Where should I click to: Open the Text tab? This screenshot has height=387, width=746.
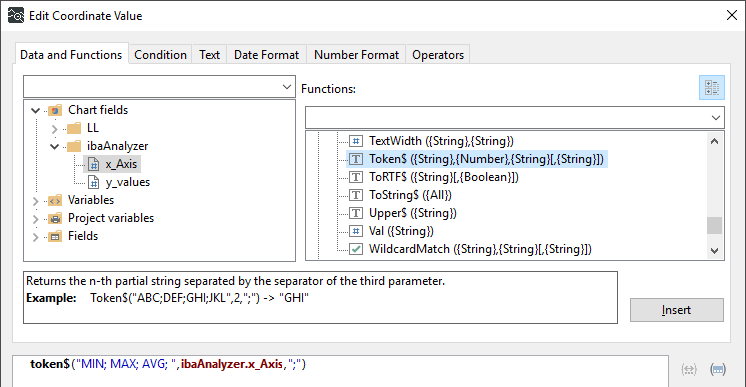coord(209,55)
